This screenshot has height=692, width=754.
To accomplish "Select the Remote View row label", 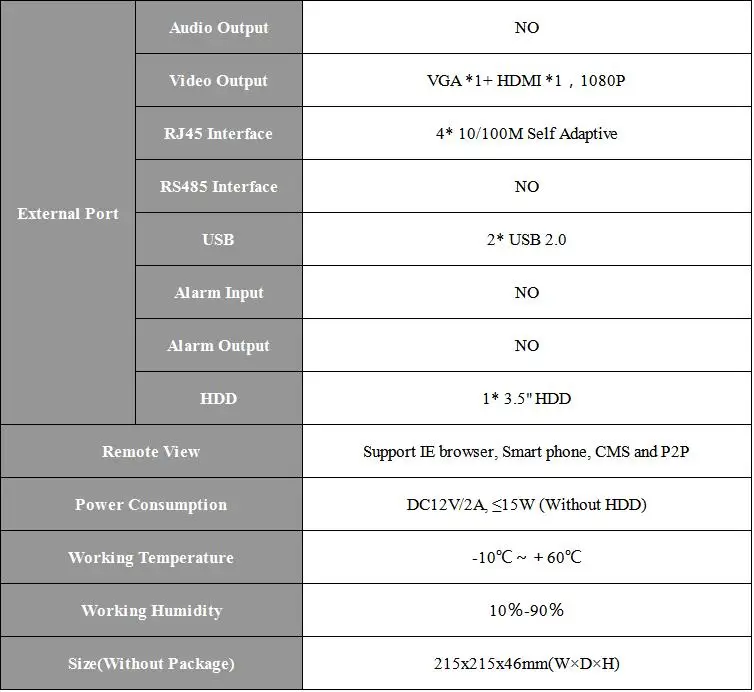I will (151, 451).
